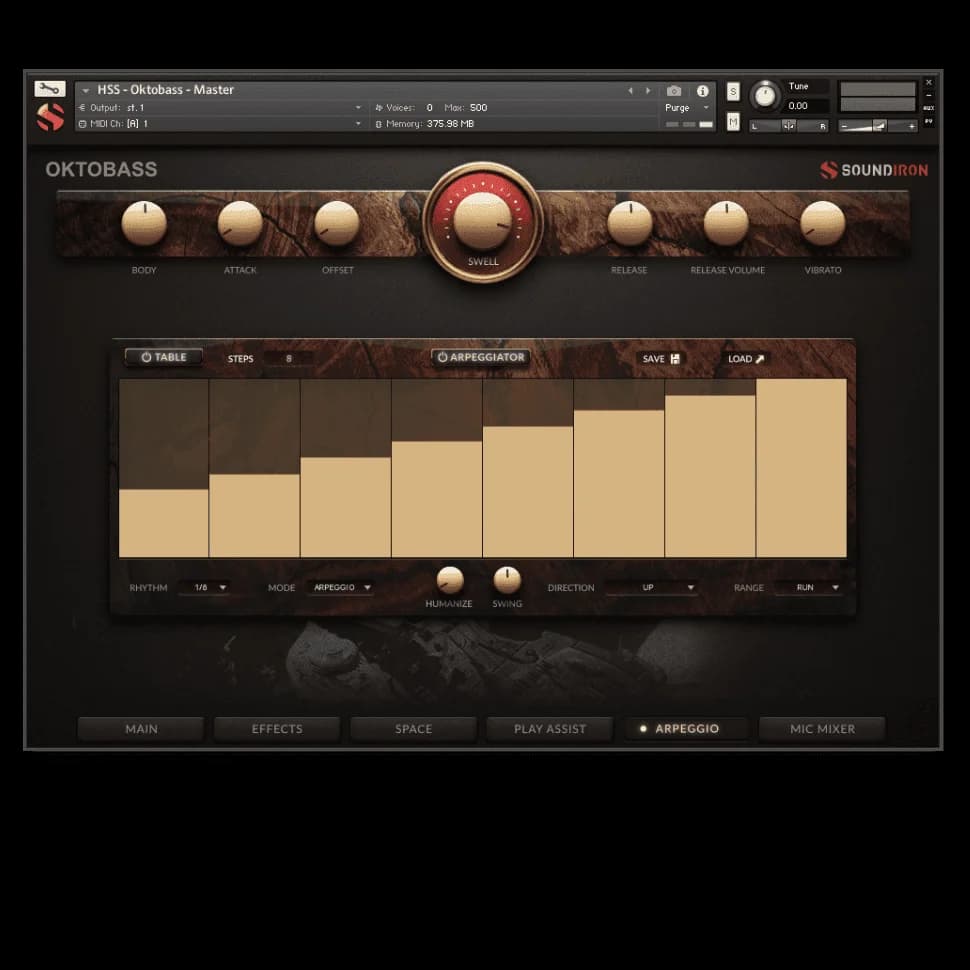Viewport: 970px width, 970px height.
Task: Adjust the SWING knob
Action: point(506,582)
